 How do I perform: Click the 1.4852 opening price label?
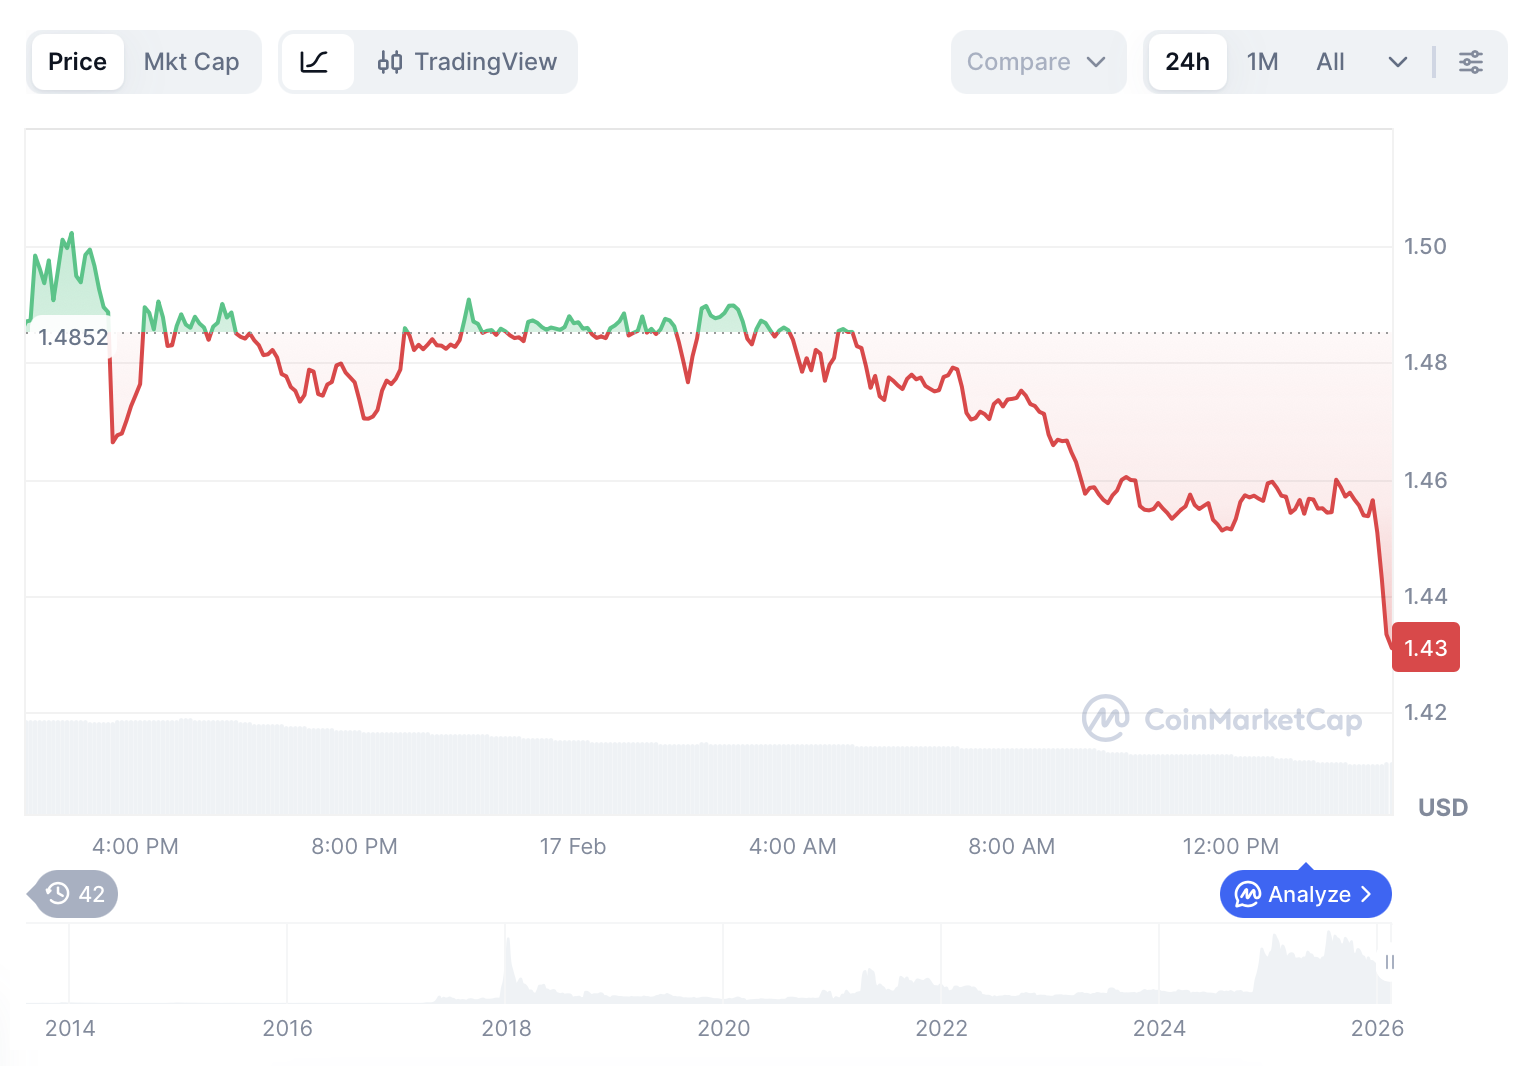pos(73,337)
